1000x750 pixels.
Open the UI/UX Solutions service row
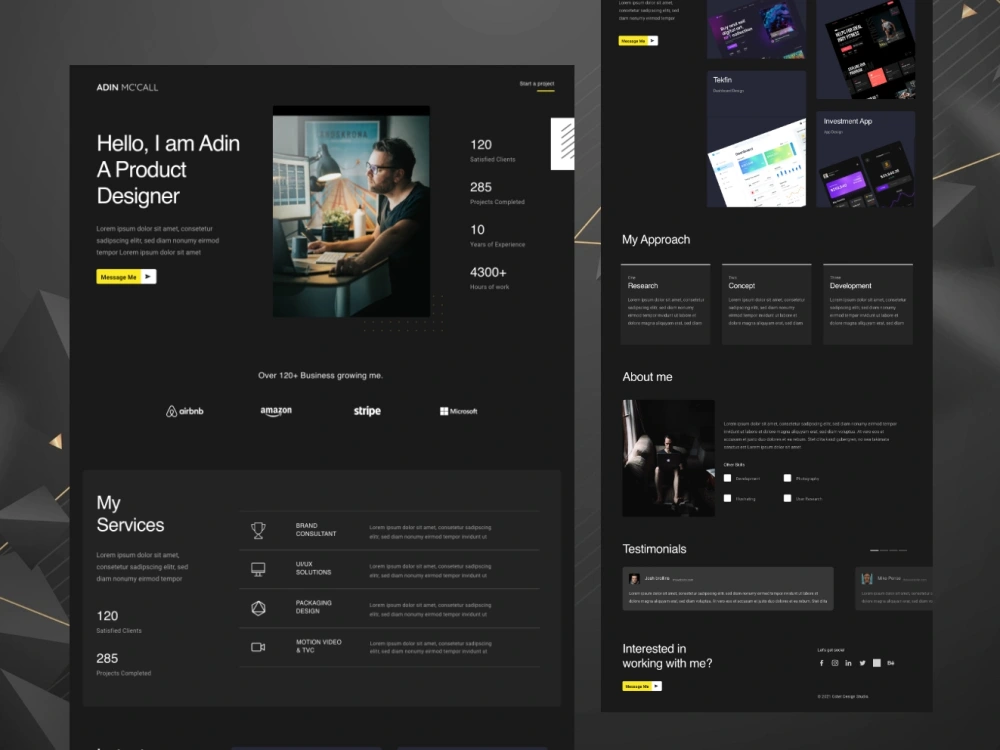click(389, 570)
